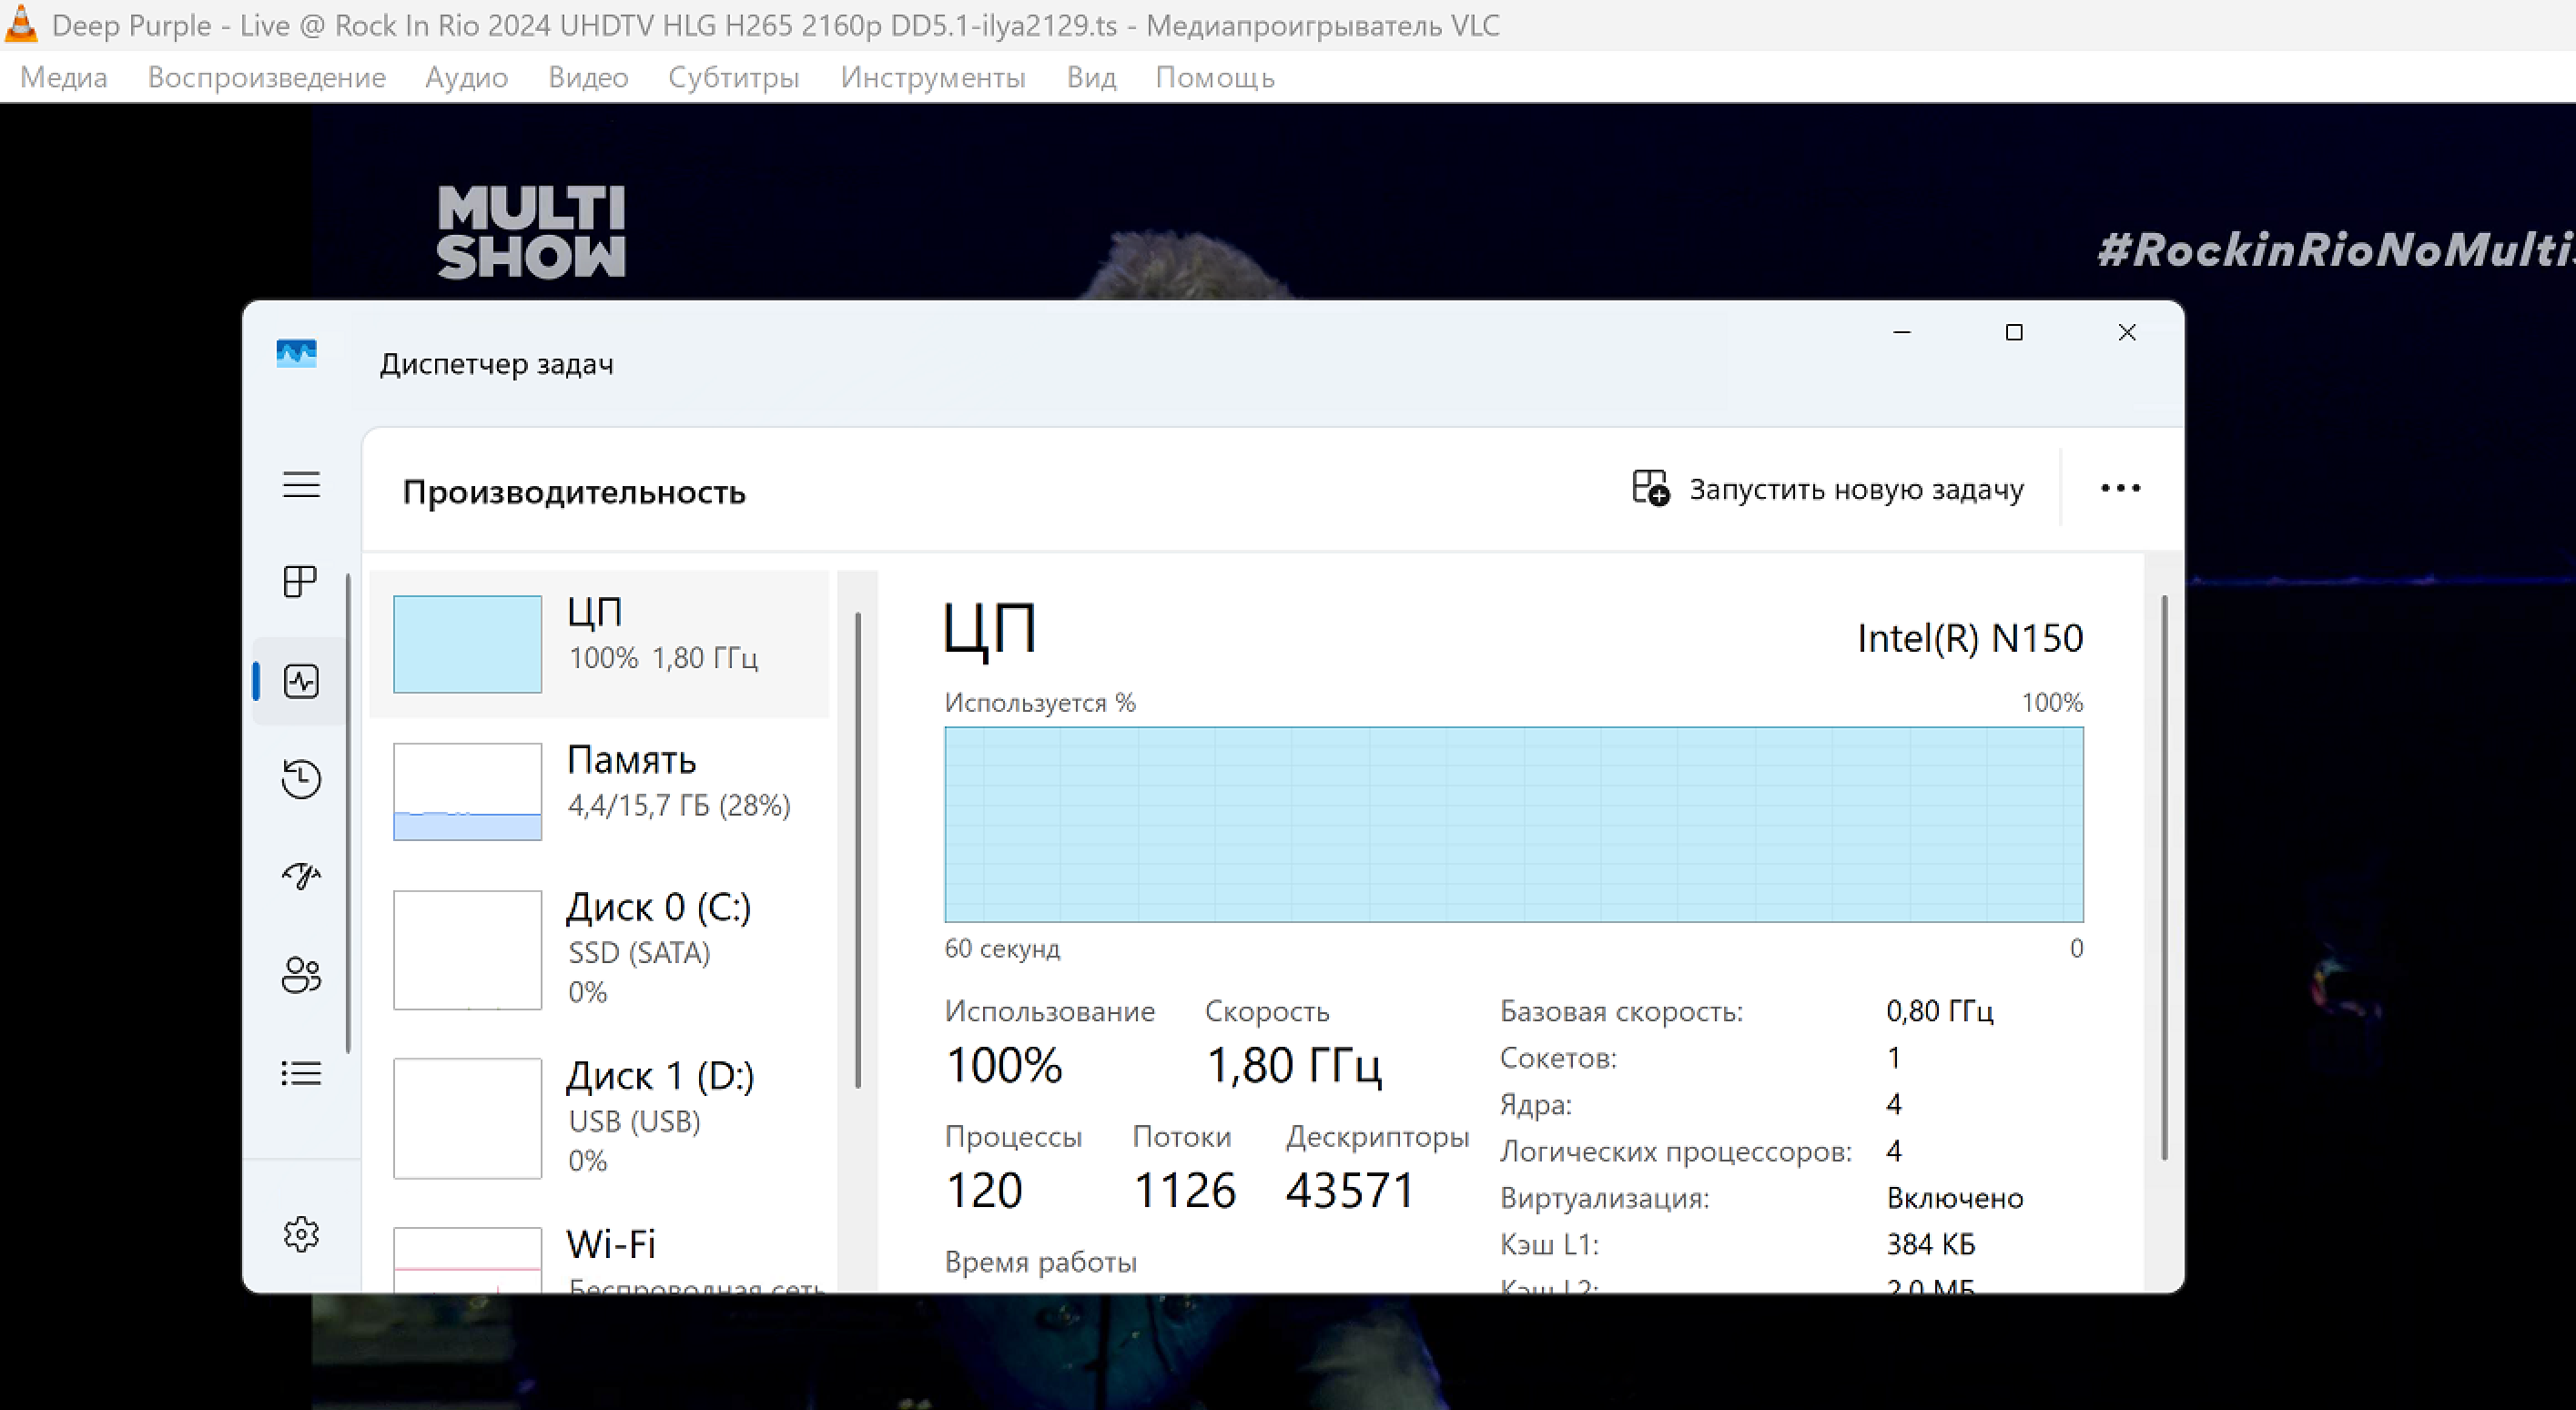Open Startup apps sidebar icon
2576x1410 pixels.
(300, 876)
